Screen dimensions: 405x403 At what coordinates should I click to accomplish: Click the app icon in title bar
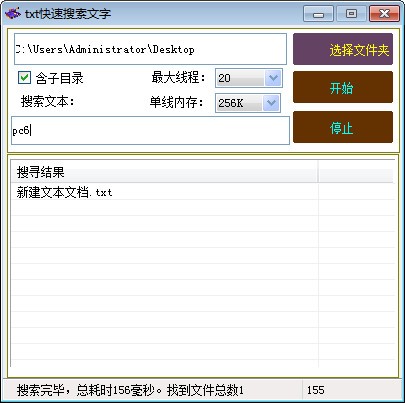click(x=13, y=14)
